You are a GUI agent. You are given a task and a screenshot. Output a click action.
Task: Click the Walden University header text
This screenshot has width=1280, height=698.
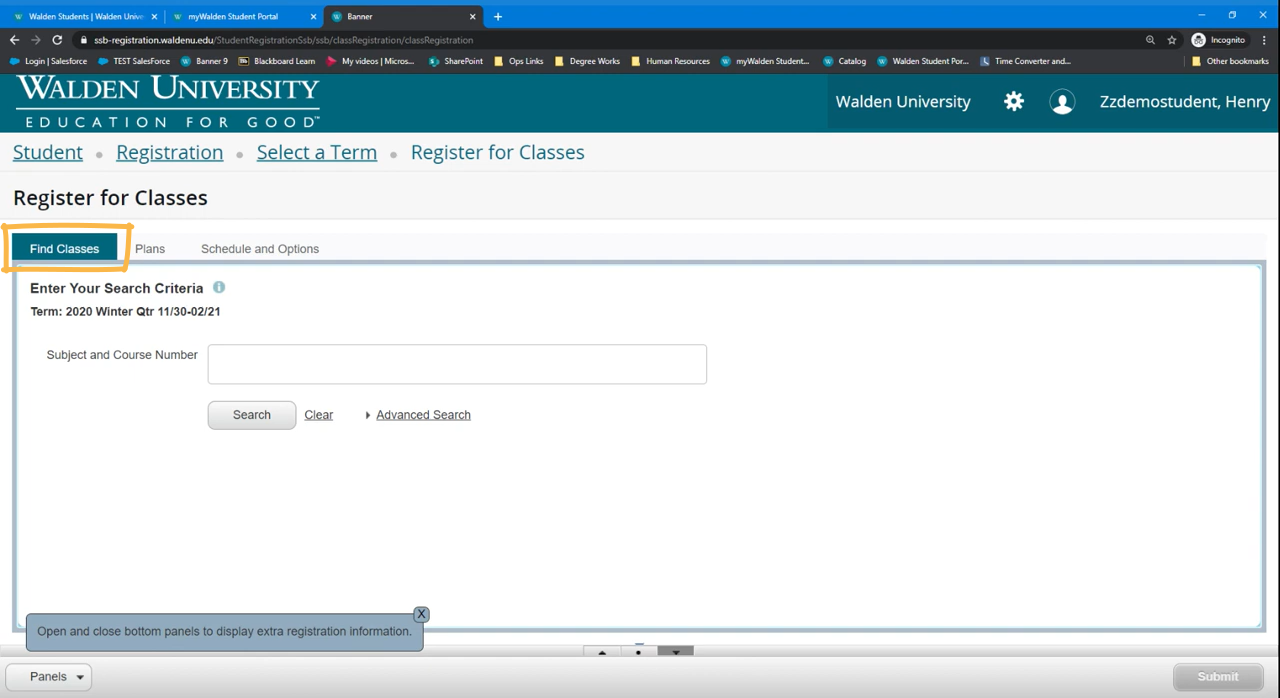[903, 102]
